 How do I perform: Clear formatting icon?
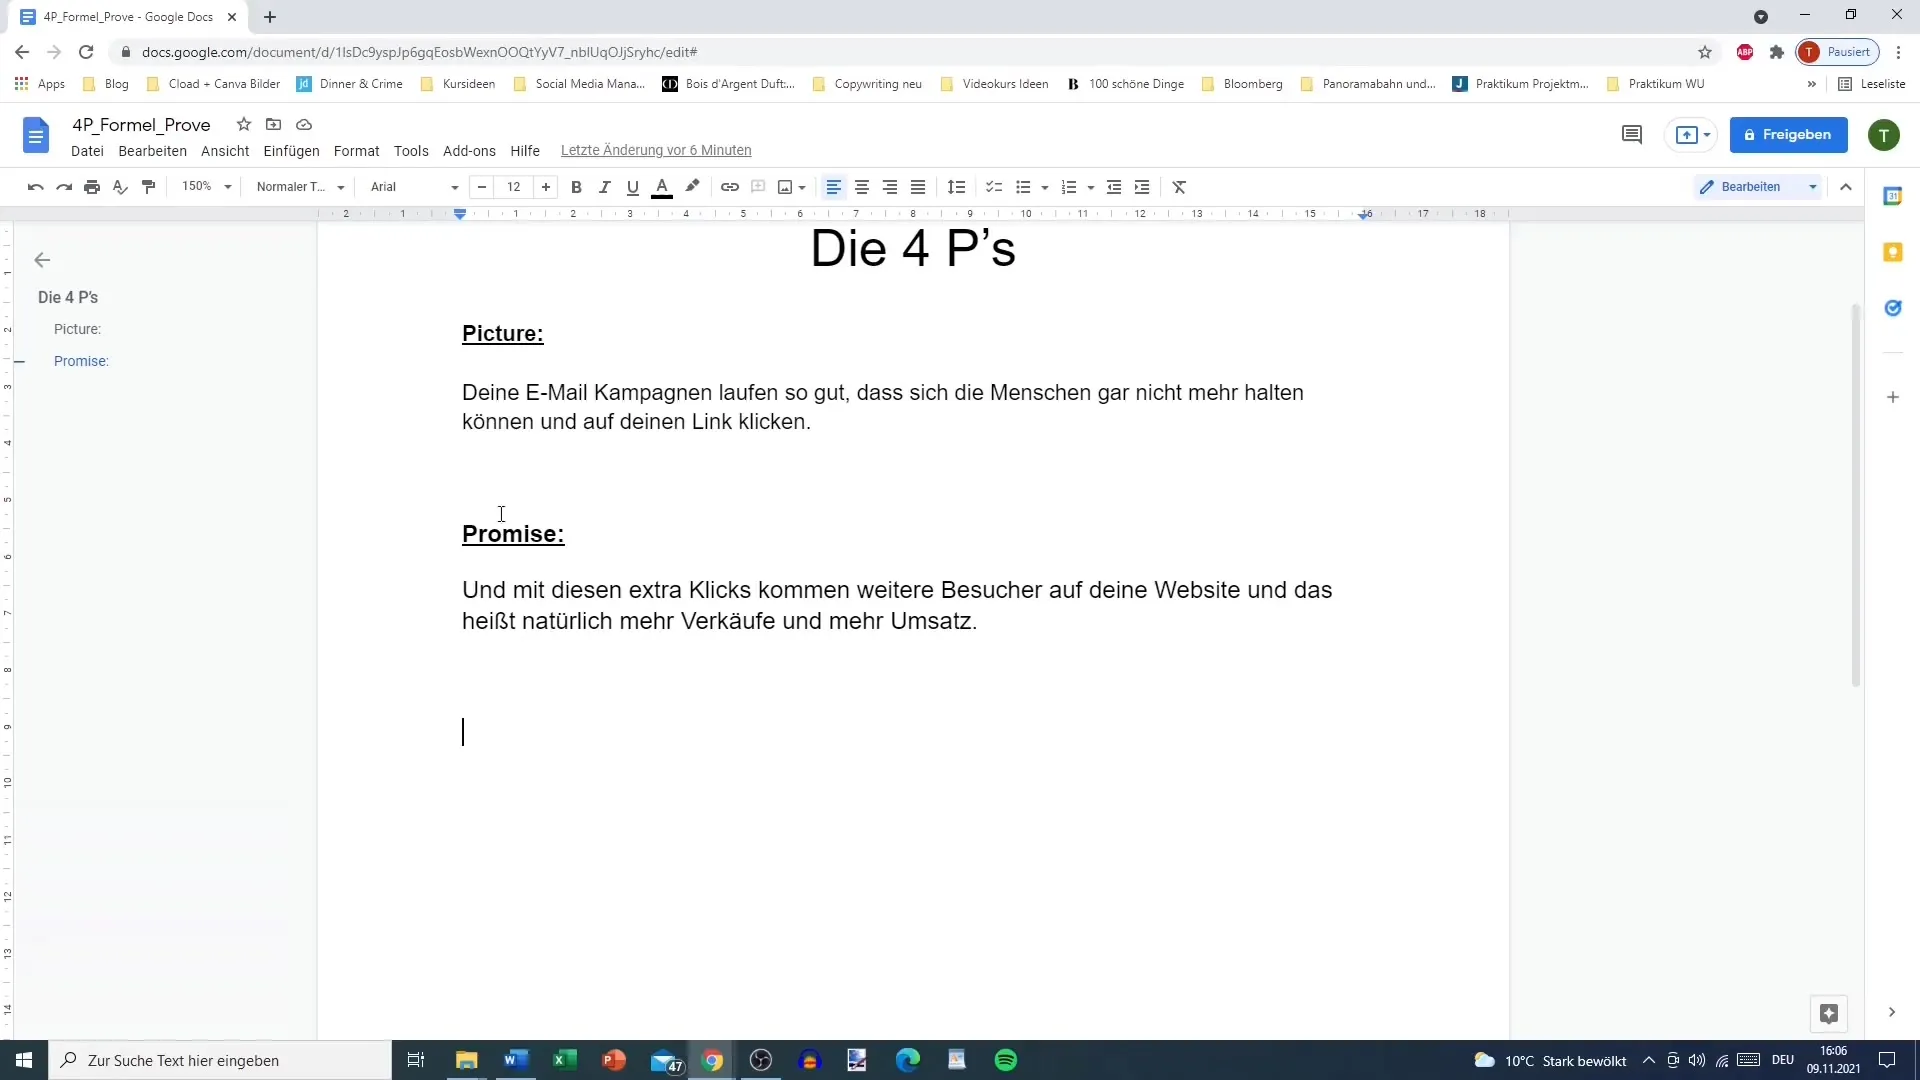(x=1179, y=187)
